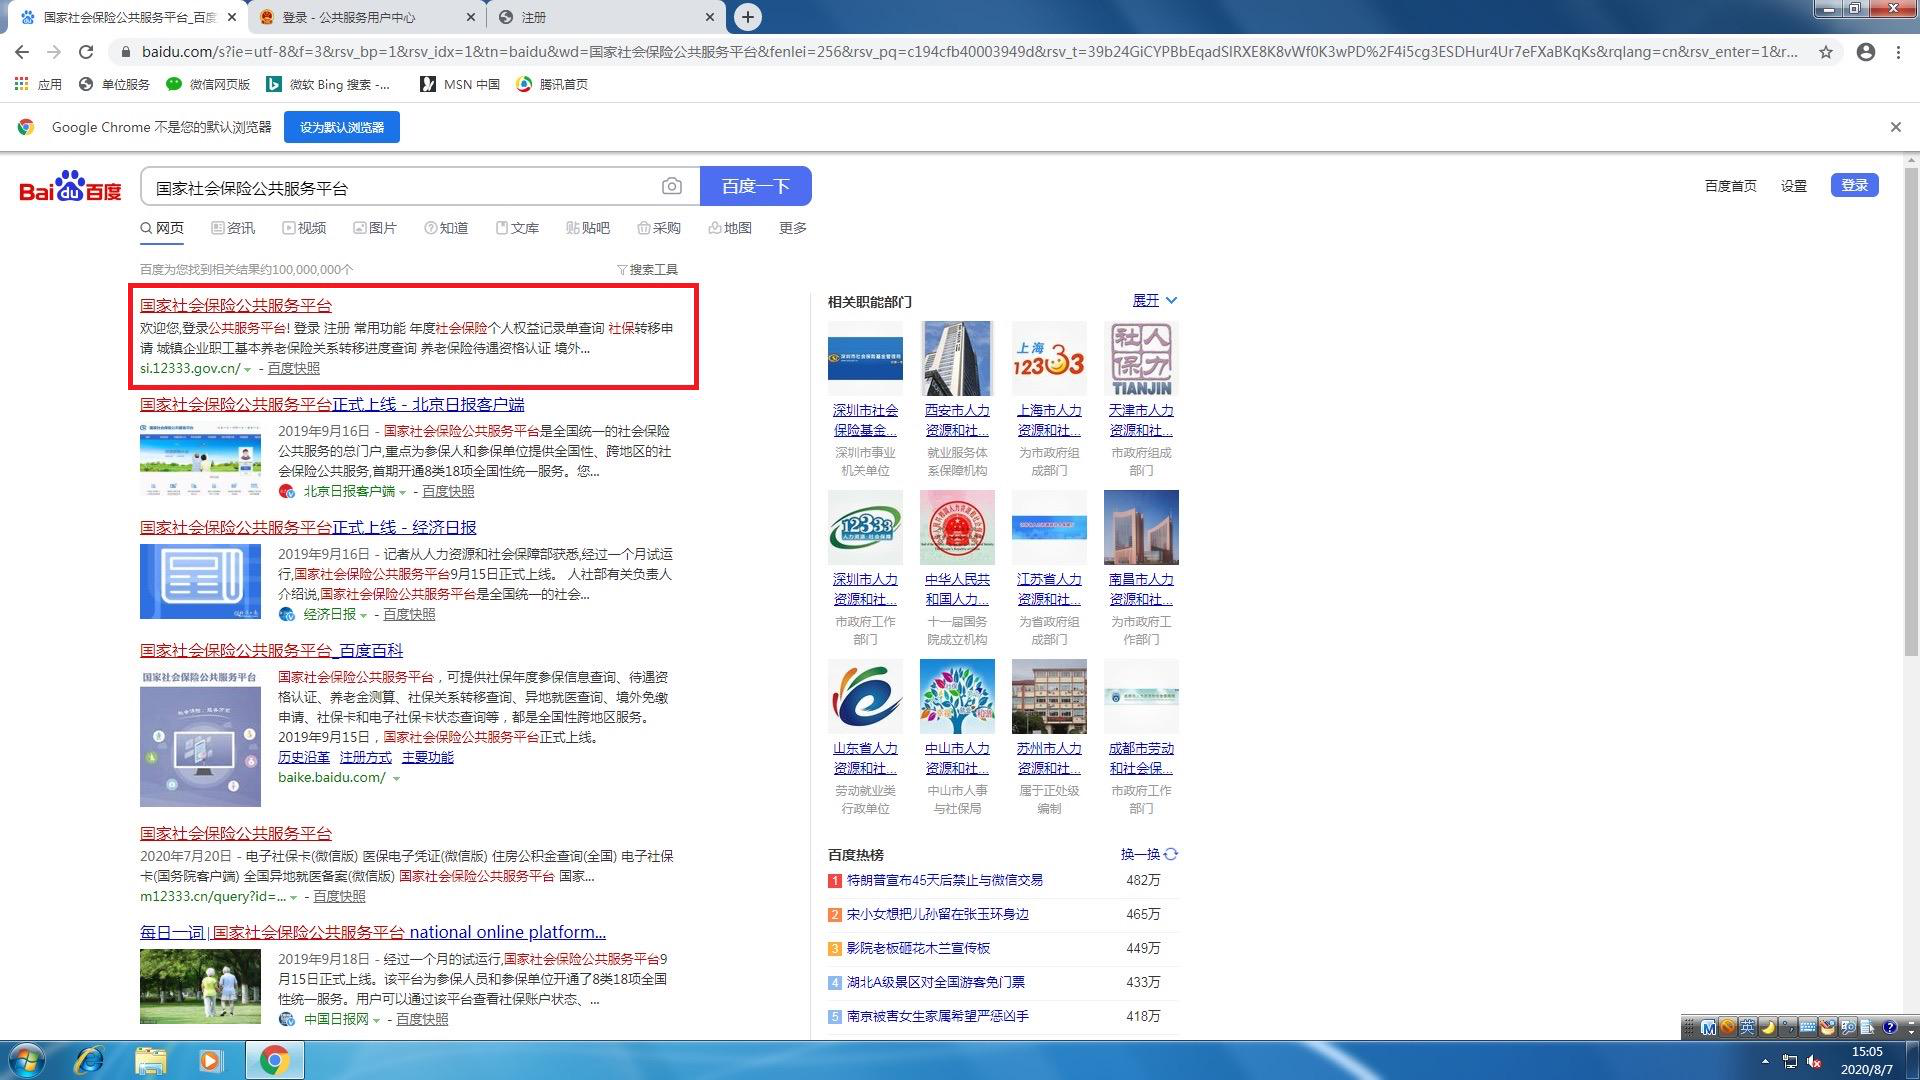
Task: Click the Baidu search input field
Action: [x=400, y=186]
